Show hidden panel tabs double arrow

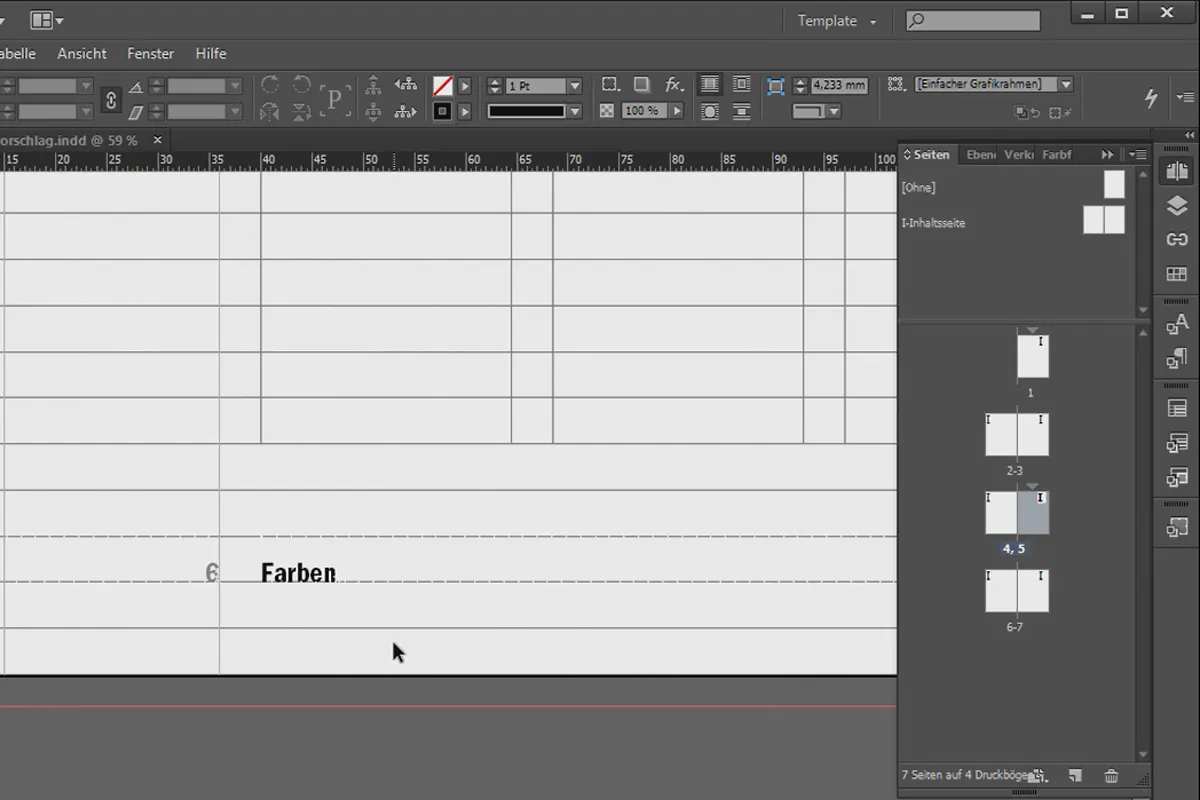pos(1107,155)
